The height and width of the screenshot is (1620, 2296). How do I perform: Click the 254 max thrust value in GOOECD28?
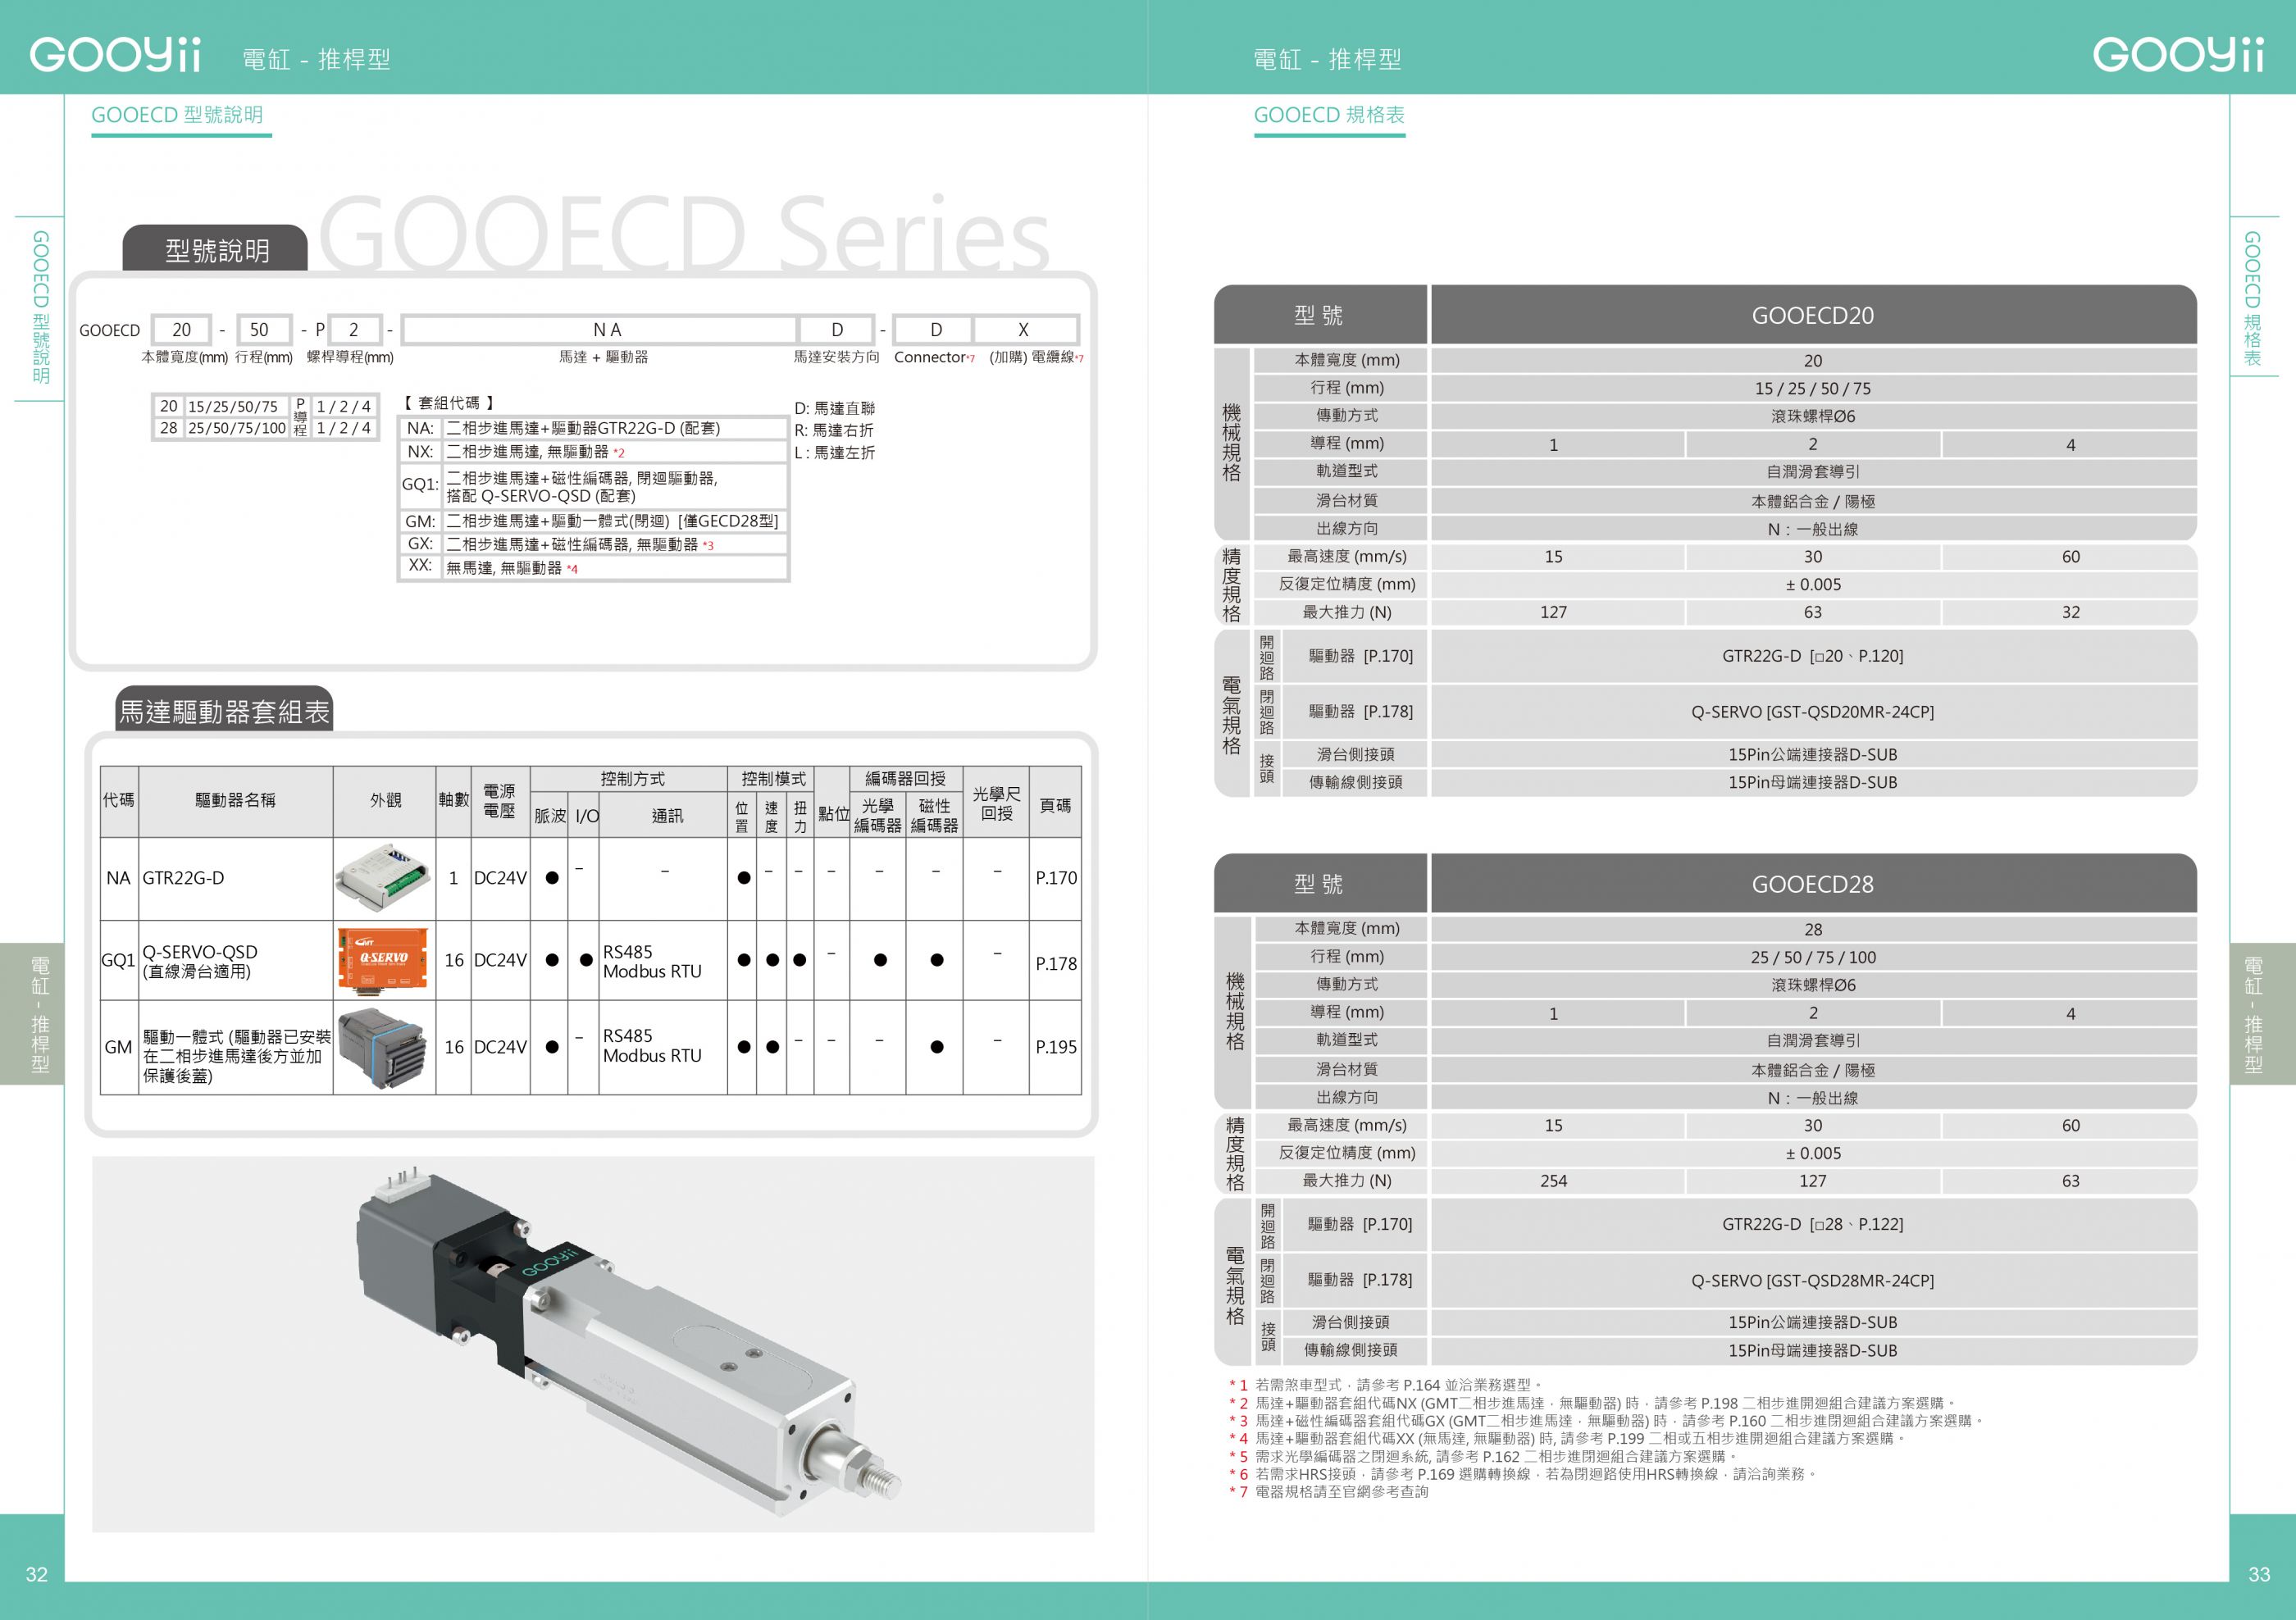point(1553,1181)
